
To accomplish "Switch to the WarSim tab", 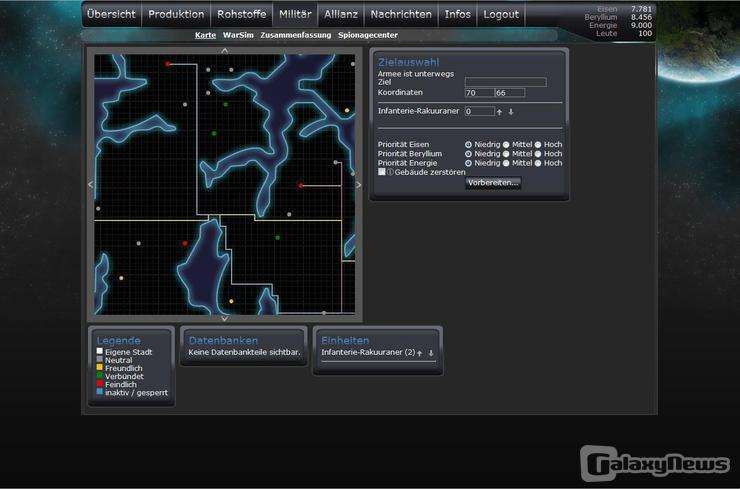I will click(237, 35).
